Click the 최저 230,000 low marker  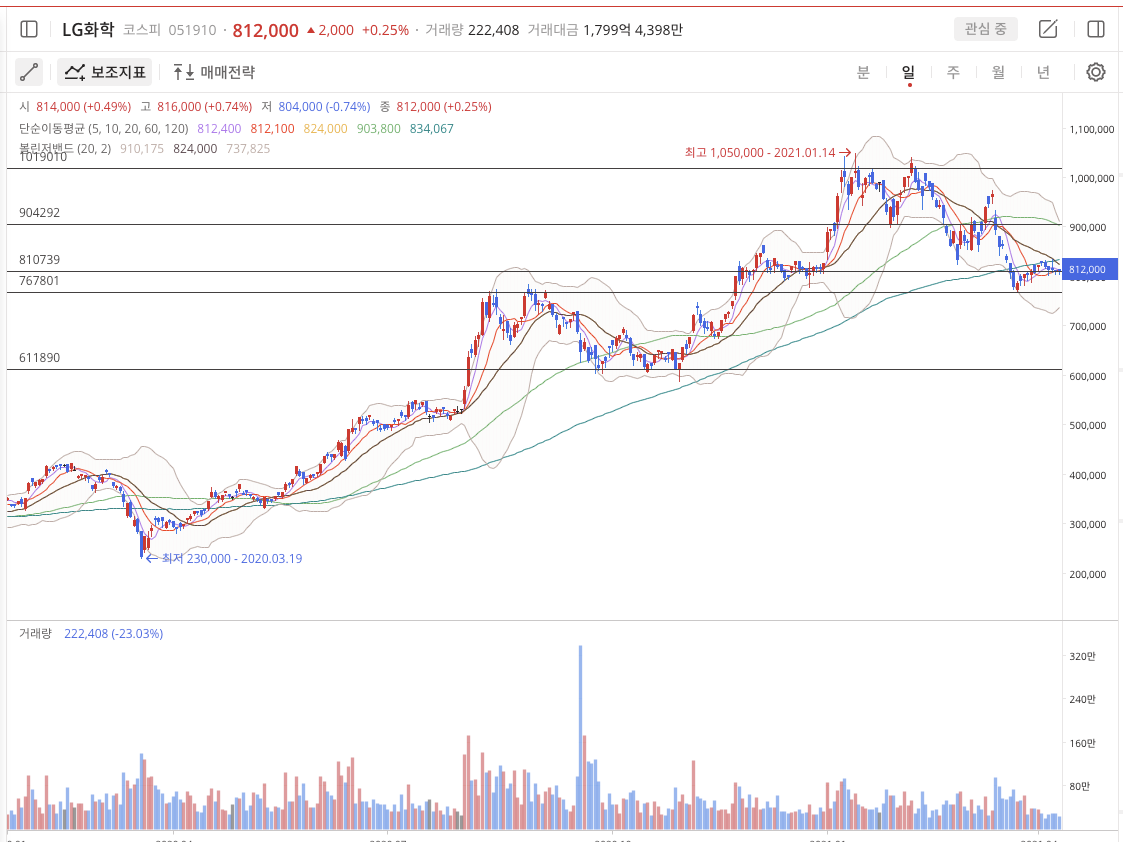224,558
